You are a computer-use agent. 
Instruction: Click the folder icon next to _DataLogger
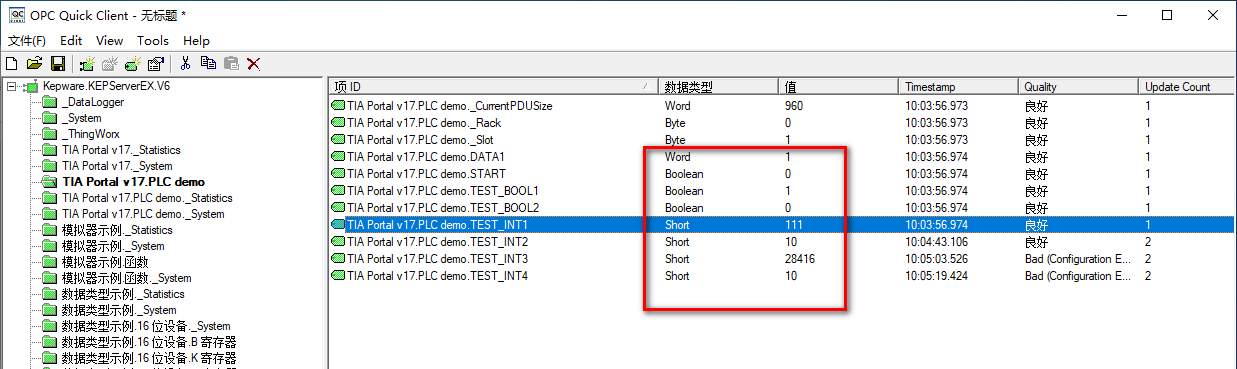coord(49,102)
